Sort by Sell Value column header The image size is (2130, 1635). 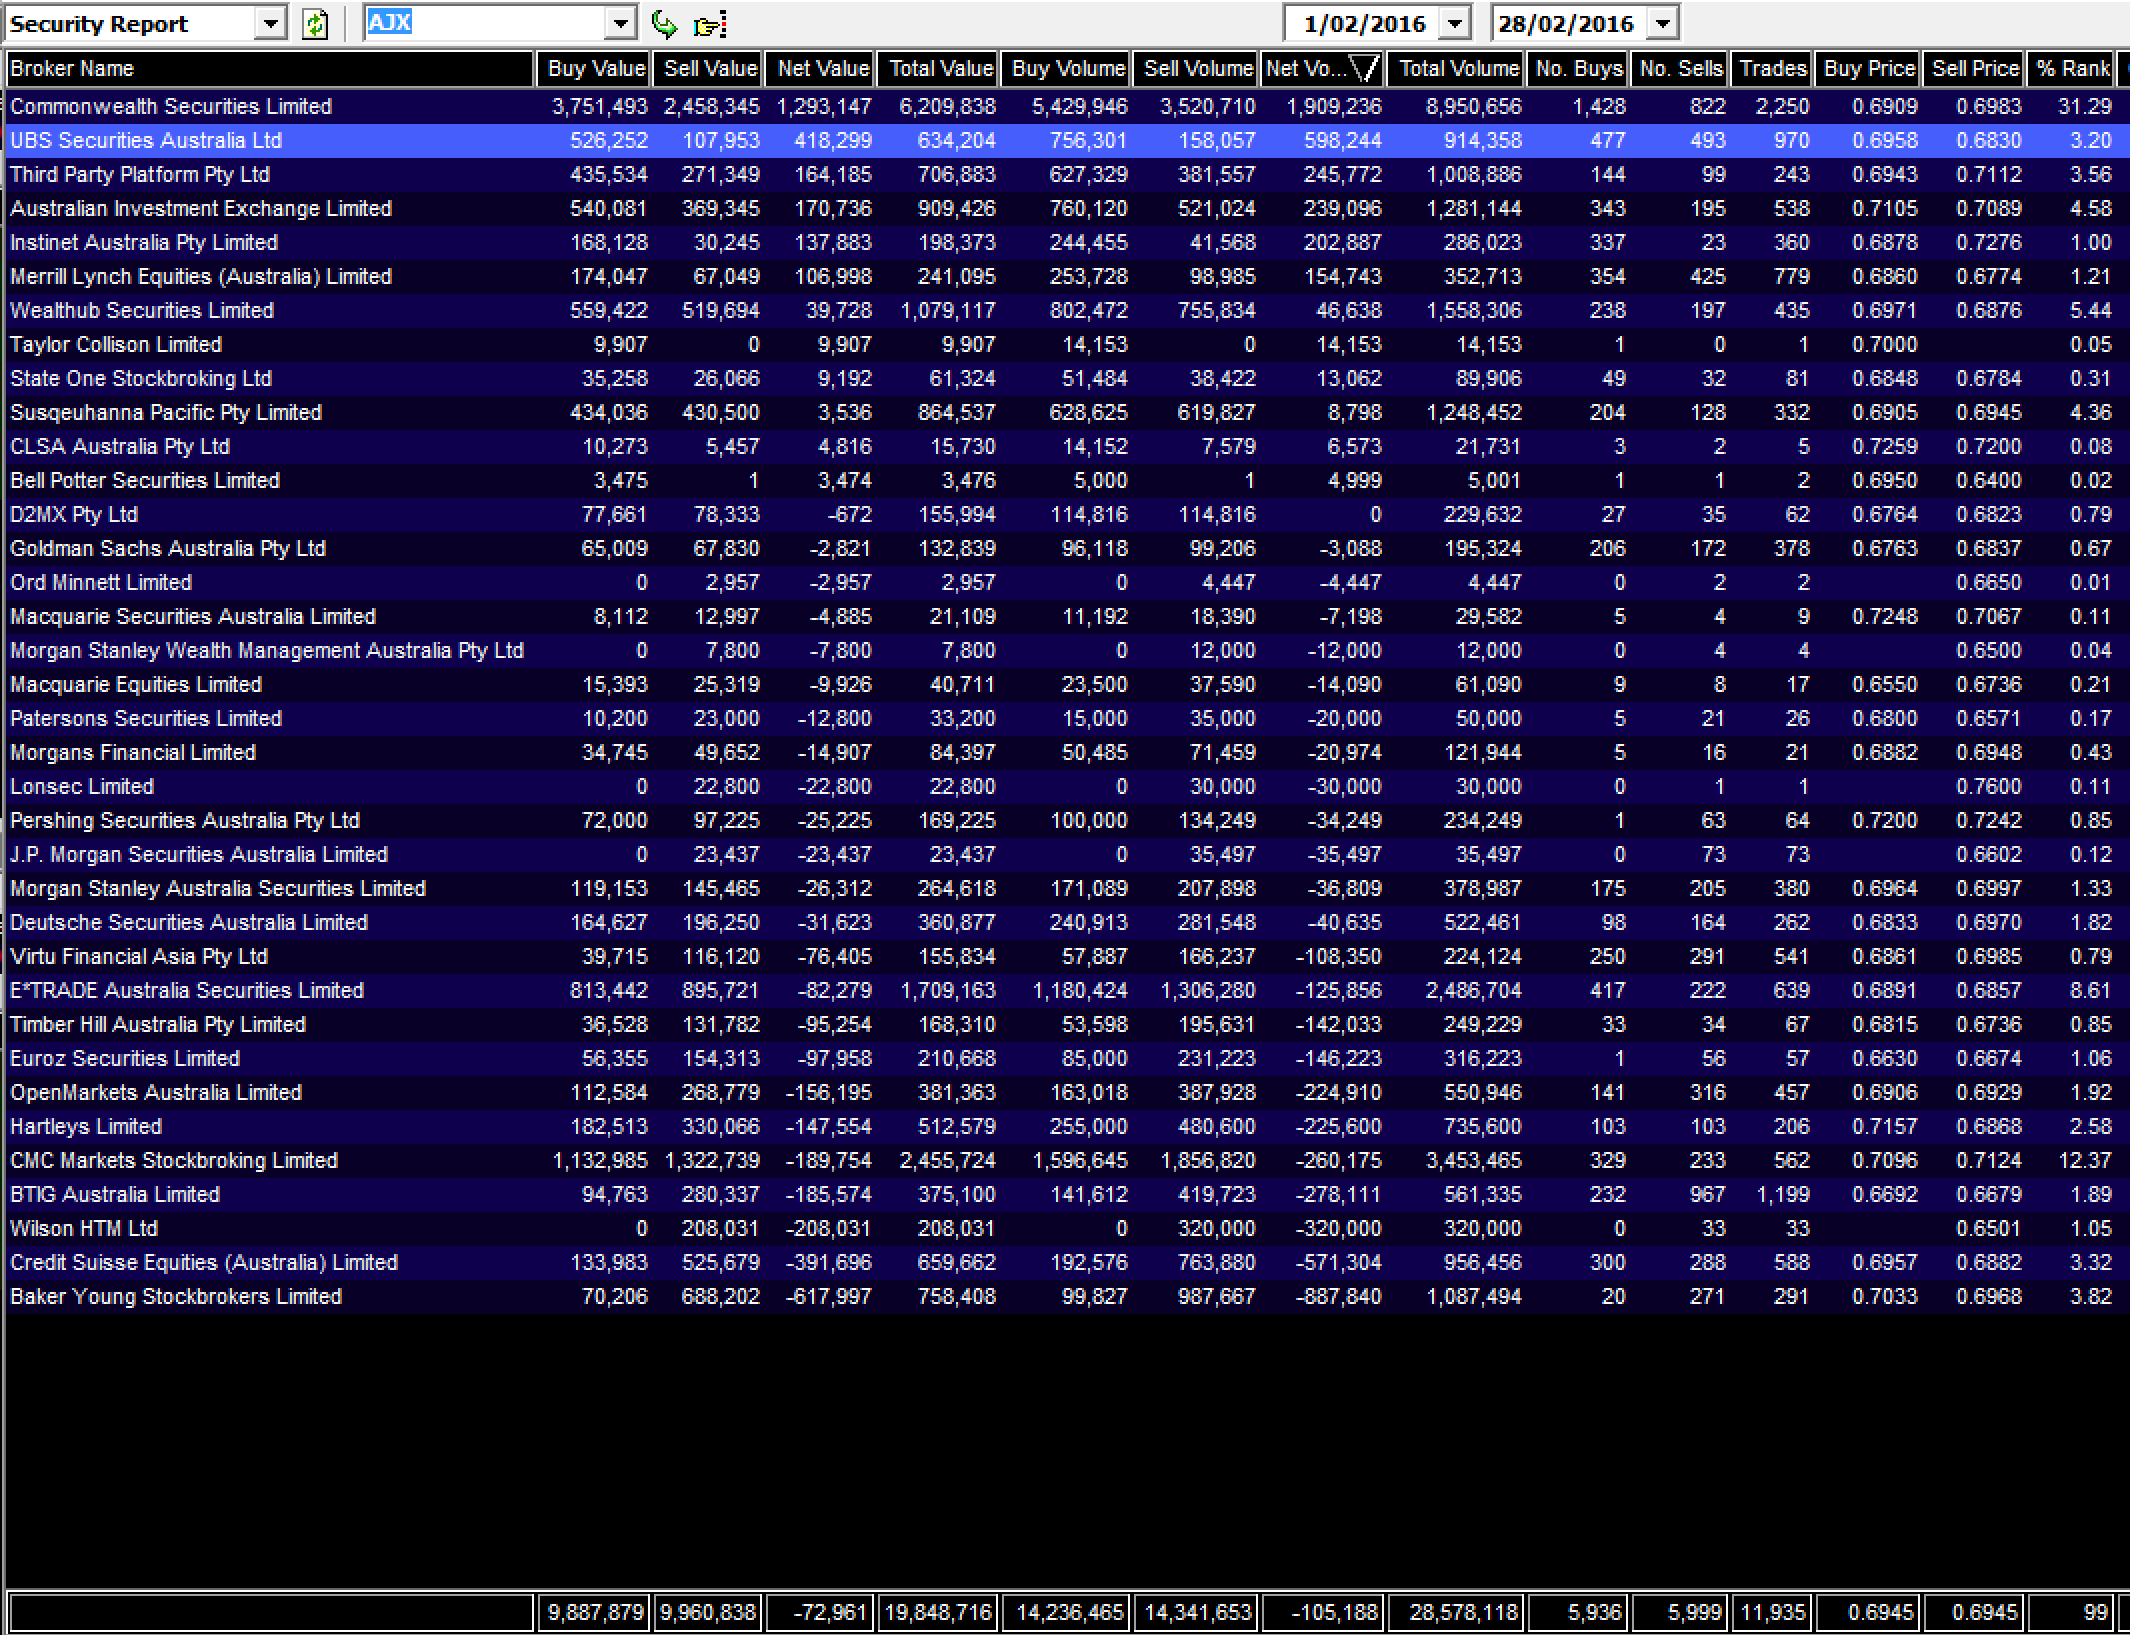(708, 68)
